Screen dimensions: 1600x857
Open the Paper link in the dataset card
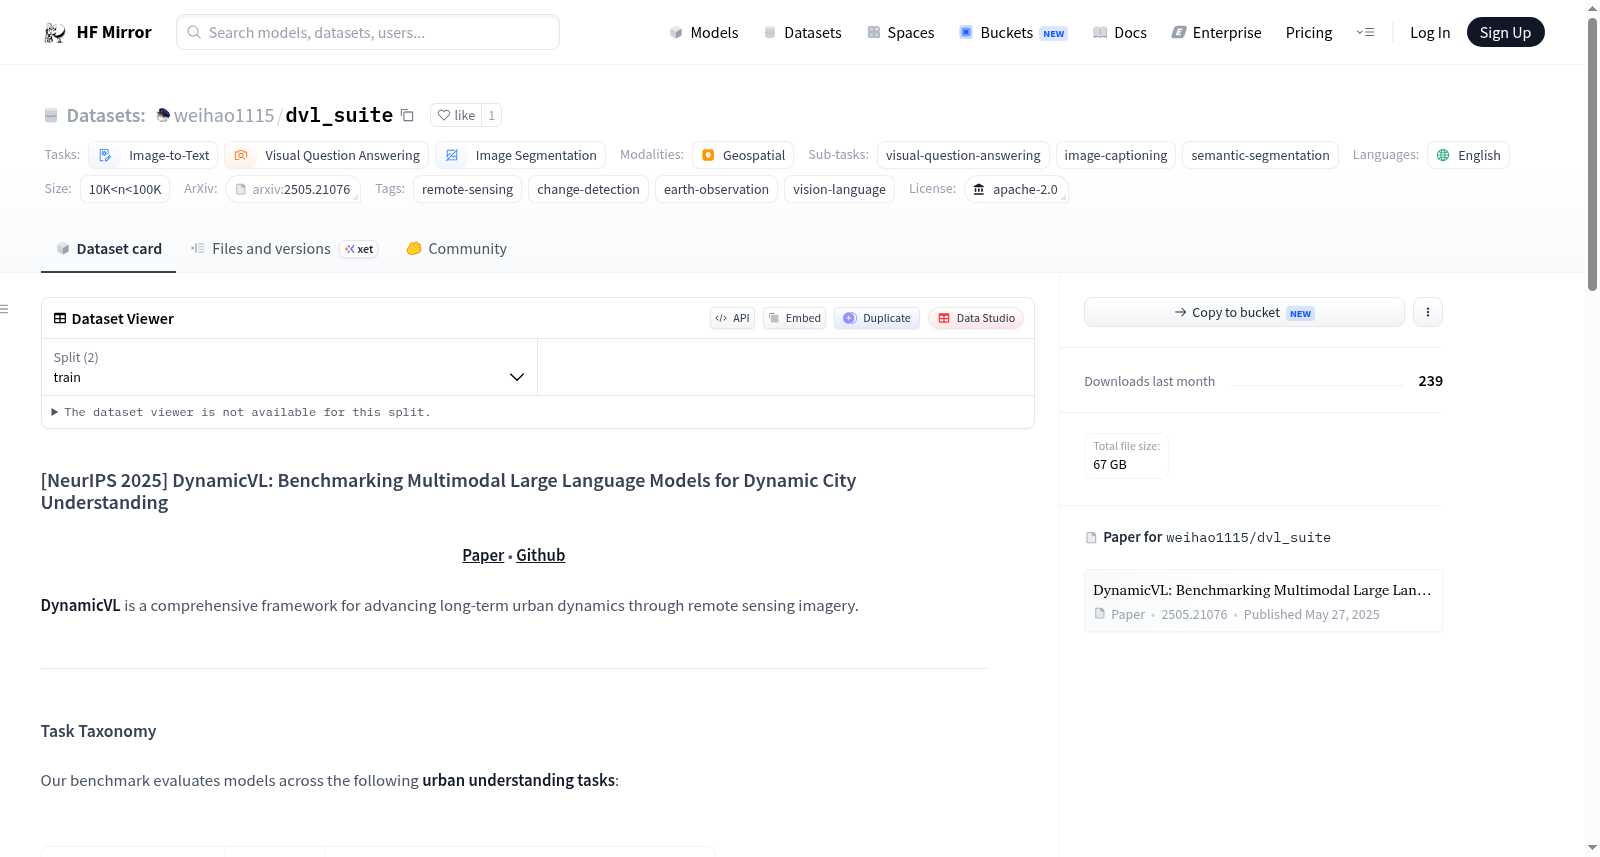tap(483, 555)
